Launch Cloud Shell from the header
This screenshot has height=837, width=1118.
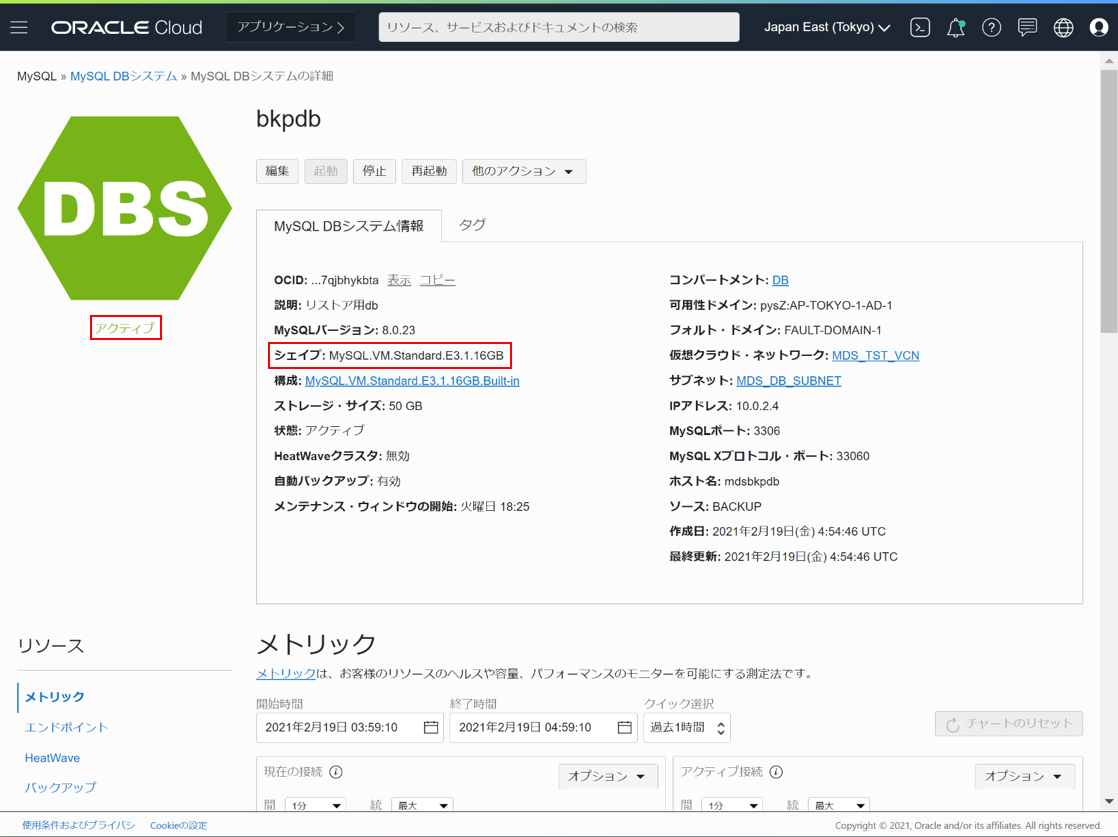[x=920, y=28]
